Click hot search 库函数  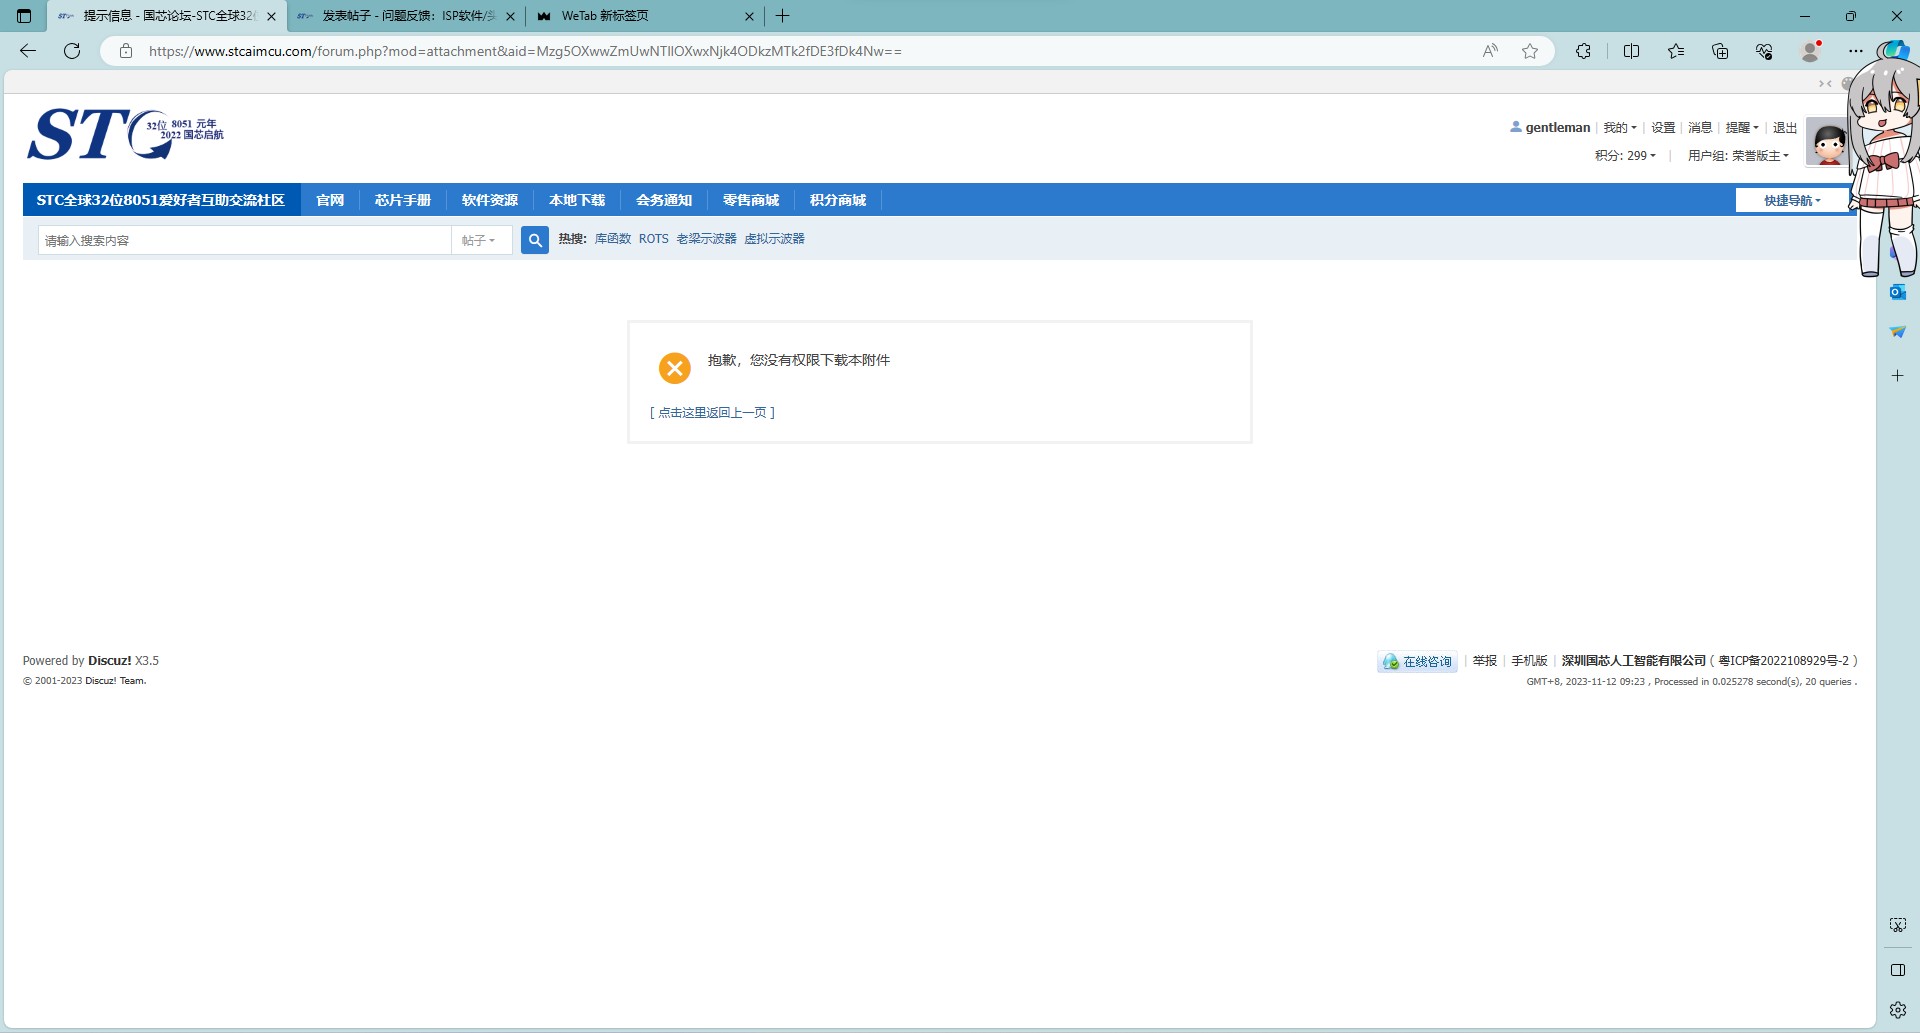point(613,239)
